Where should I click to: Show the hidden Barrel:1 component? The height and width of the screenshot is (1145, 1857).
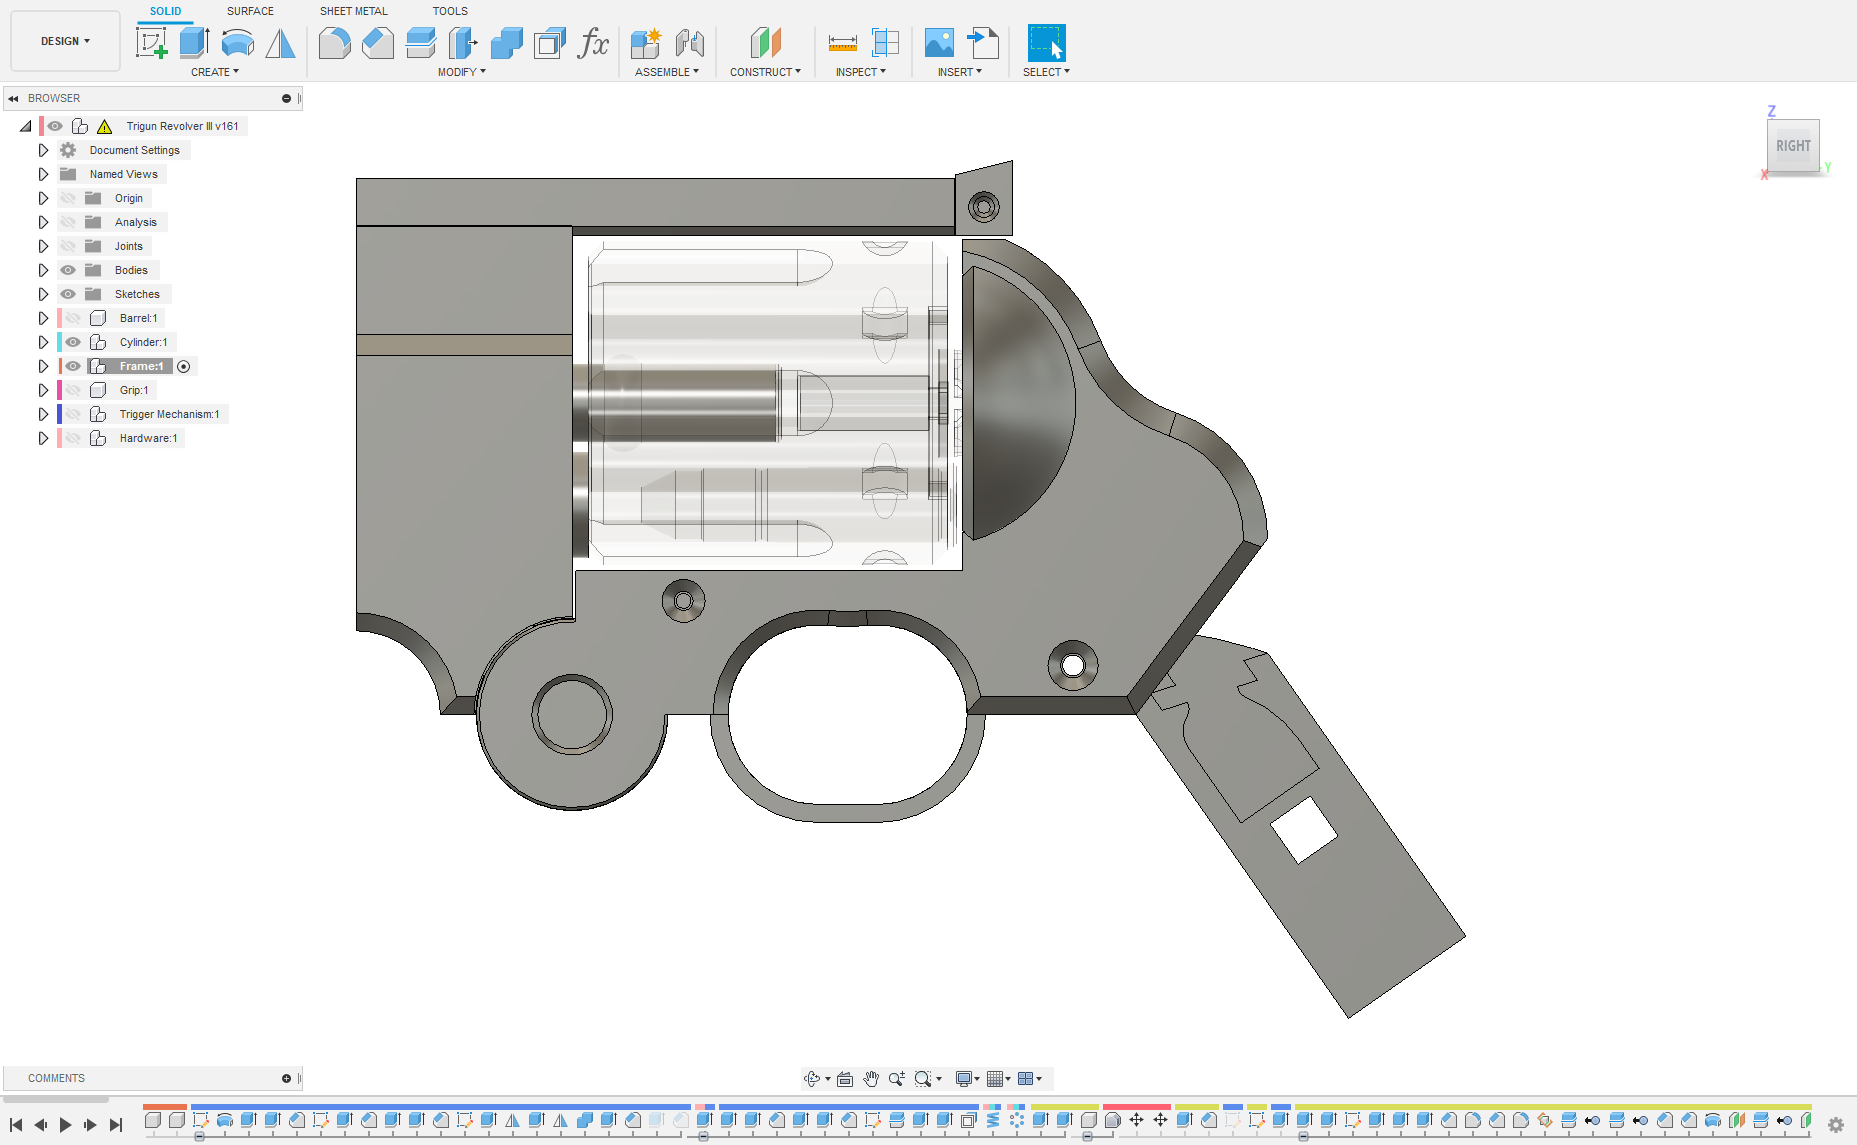[73, 318]
